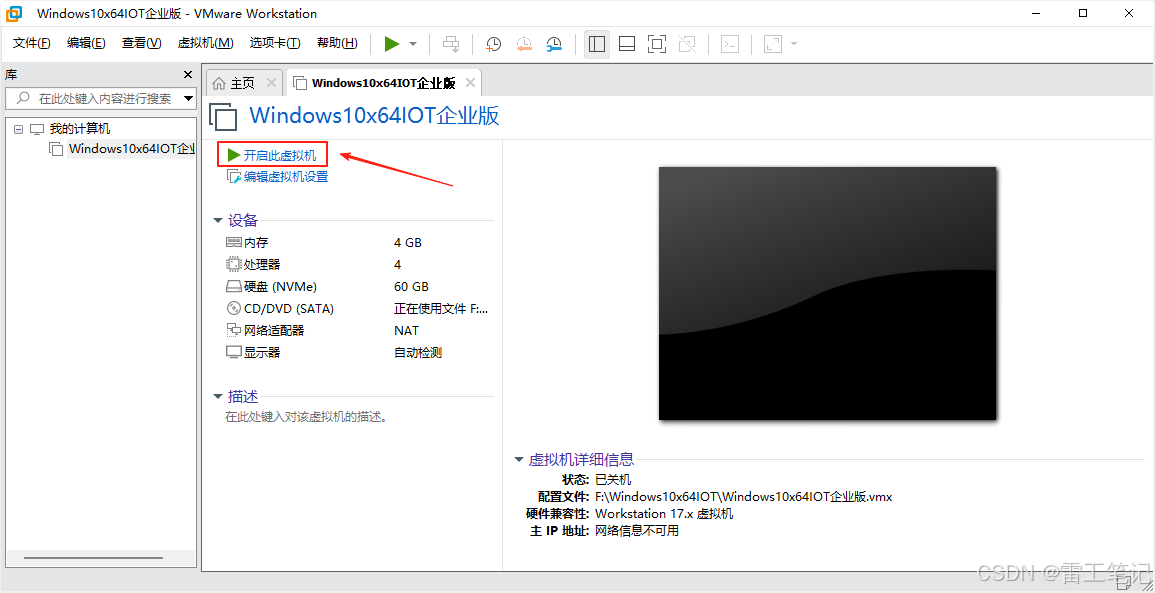Screen dimensions: 1155x593
Task: Open the stretch display dropdown arrow
Action: click(793, 44)
